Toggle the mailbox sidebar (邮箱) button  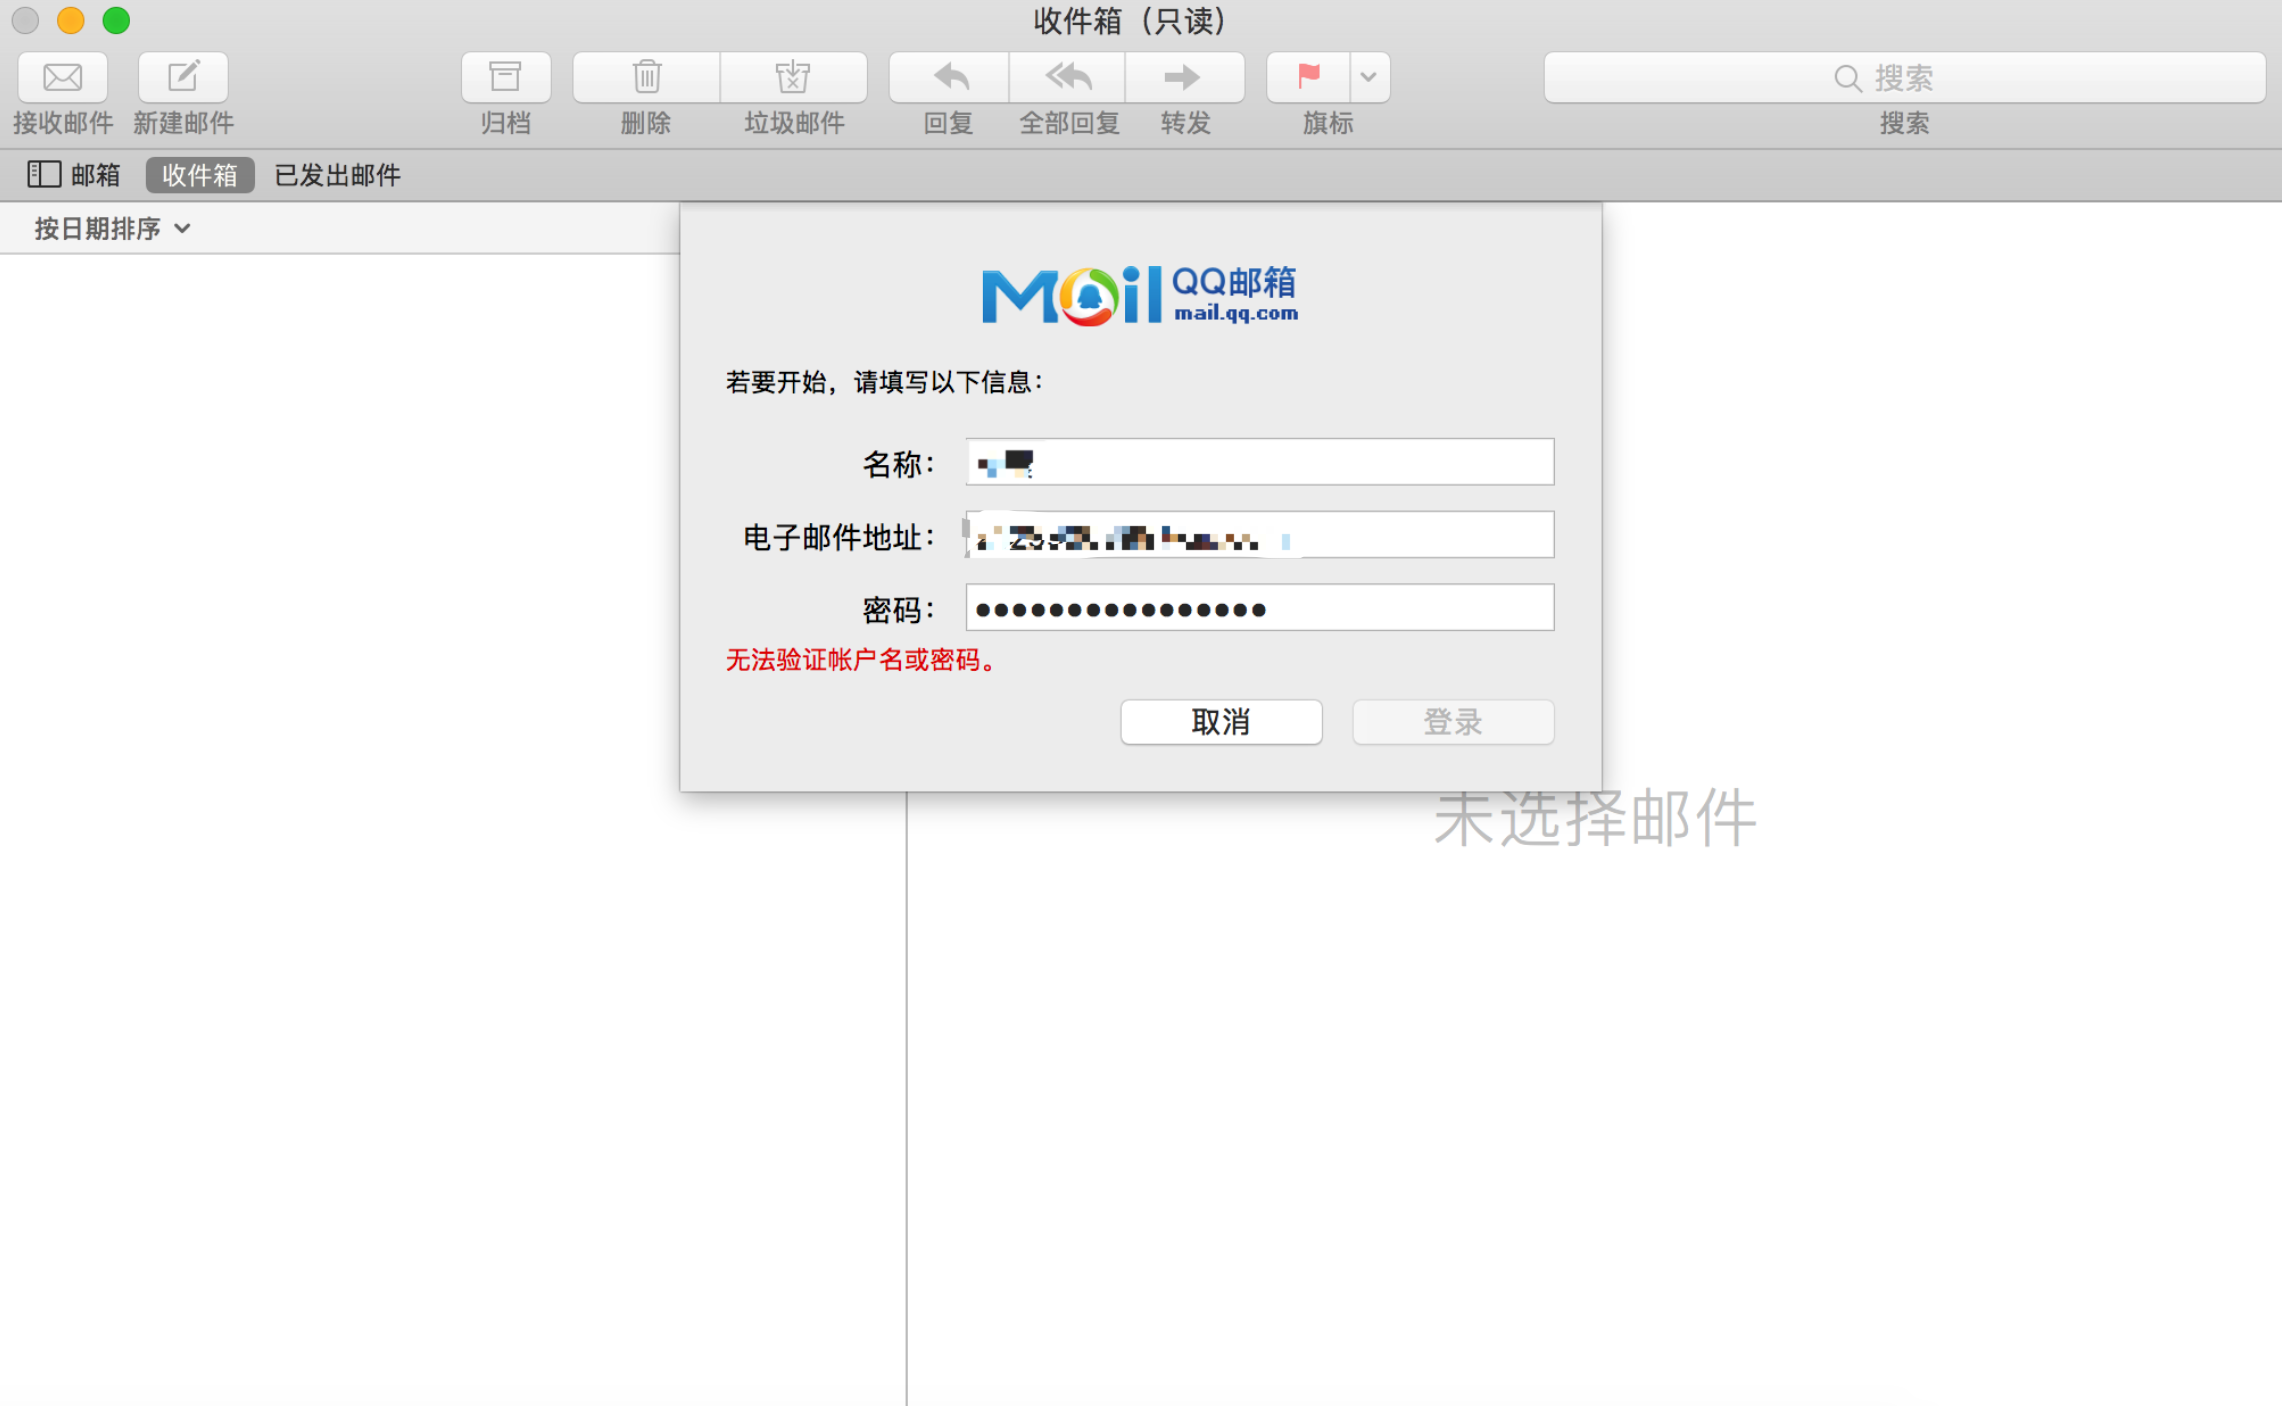pos(74,175)
